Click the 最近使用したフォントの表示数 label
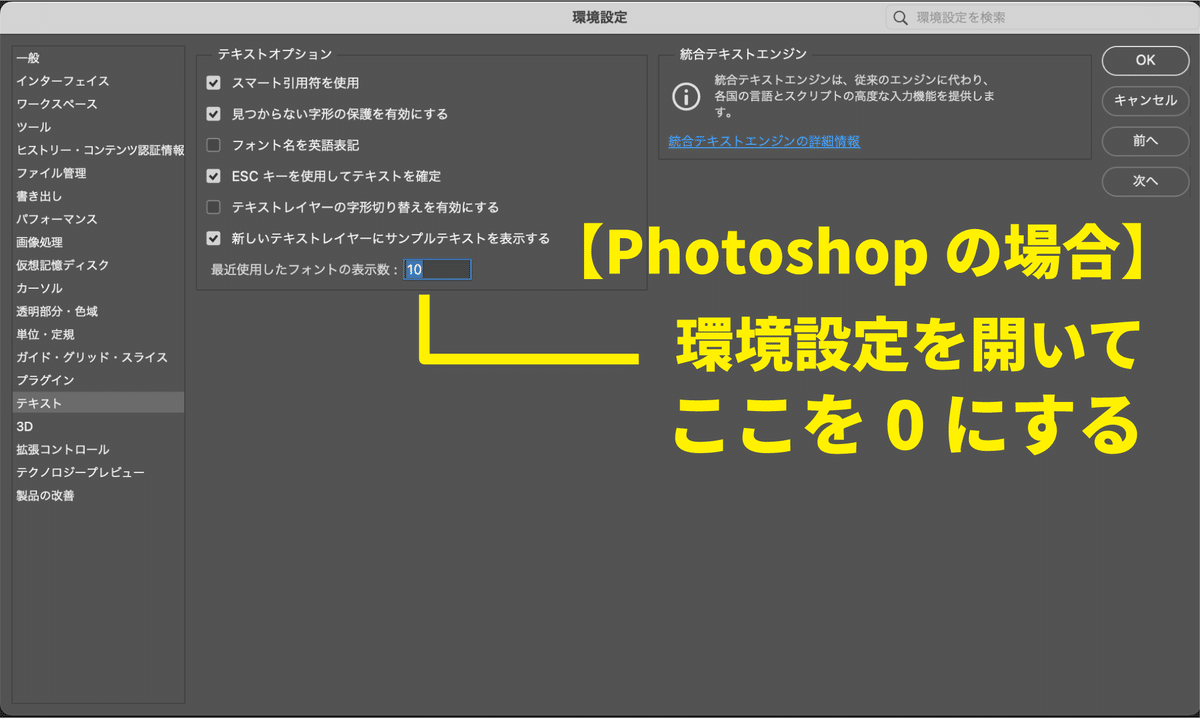 click(x=305, y=270)
